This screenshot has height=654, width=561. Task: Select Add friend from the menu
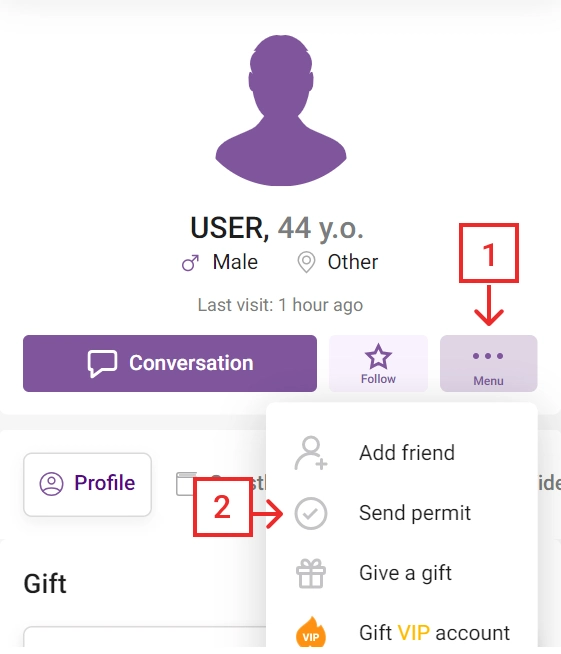click(402, 453)
